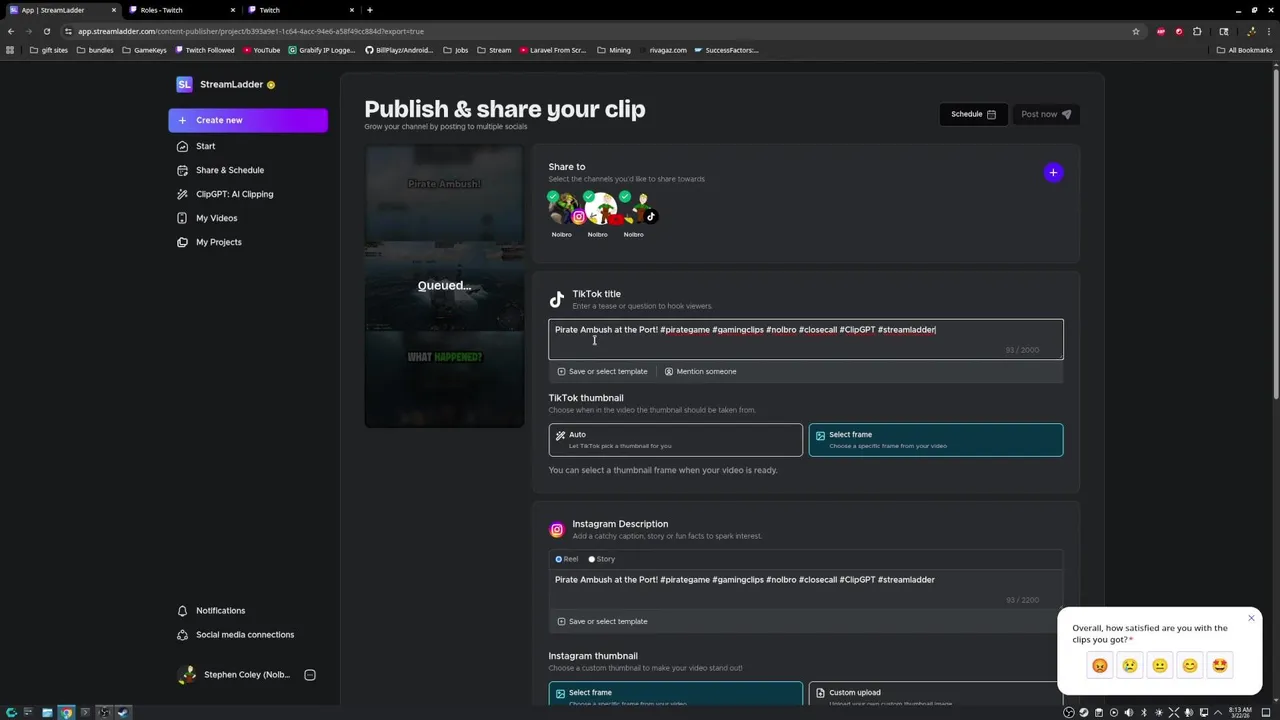
Task: Click the Steam icon in system tray
Action: pyautogui.click(x=1084, y=712)
